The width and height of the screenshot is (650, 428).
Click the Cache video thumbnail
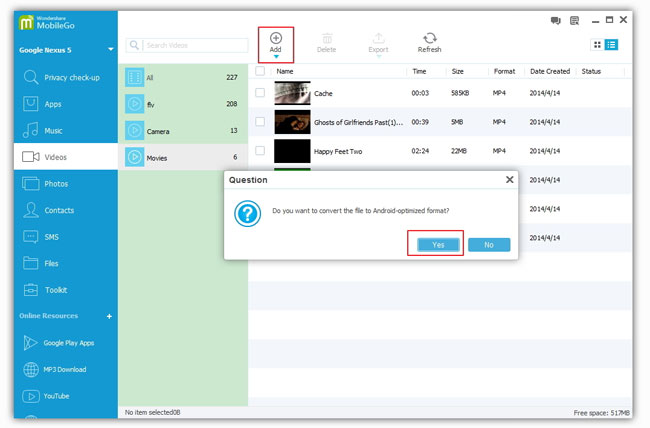[x=292, y=93]
